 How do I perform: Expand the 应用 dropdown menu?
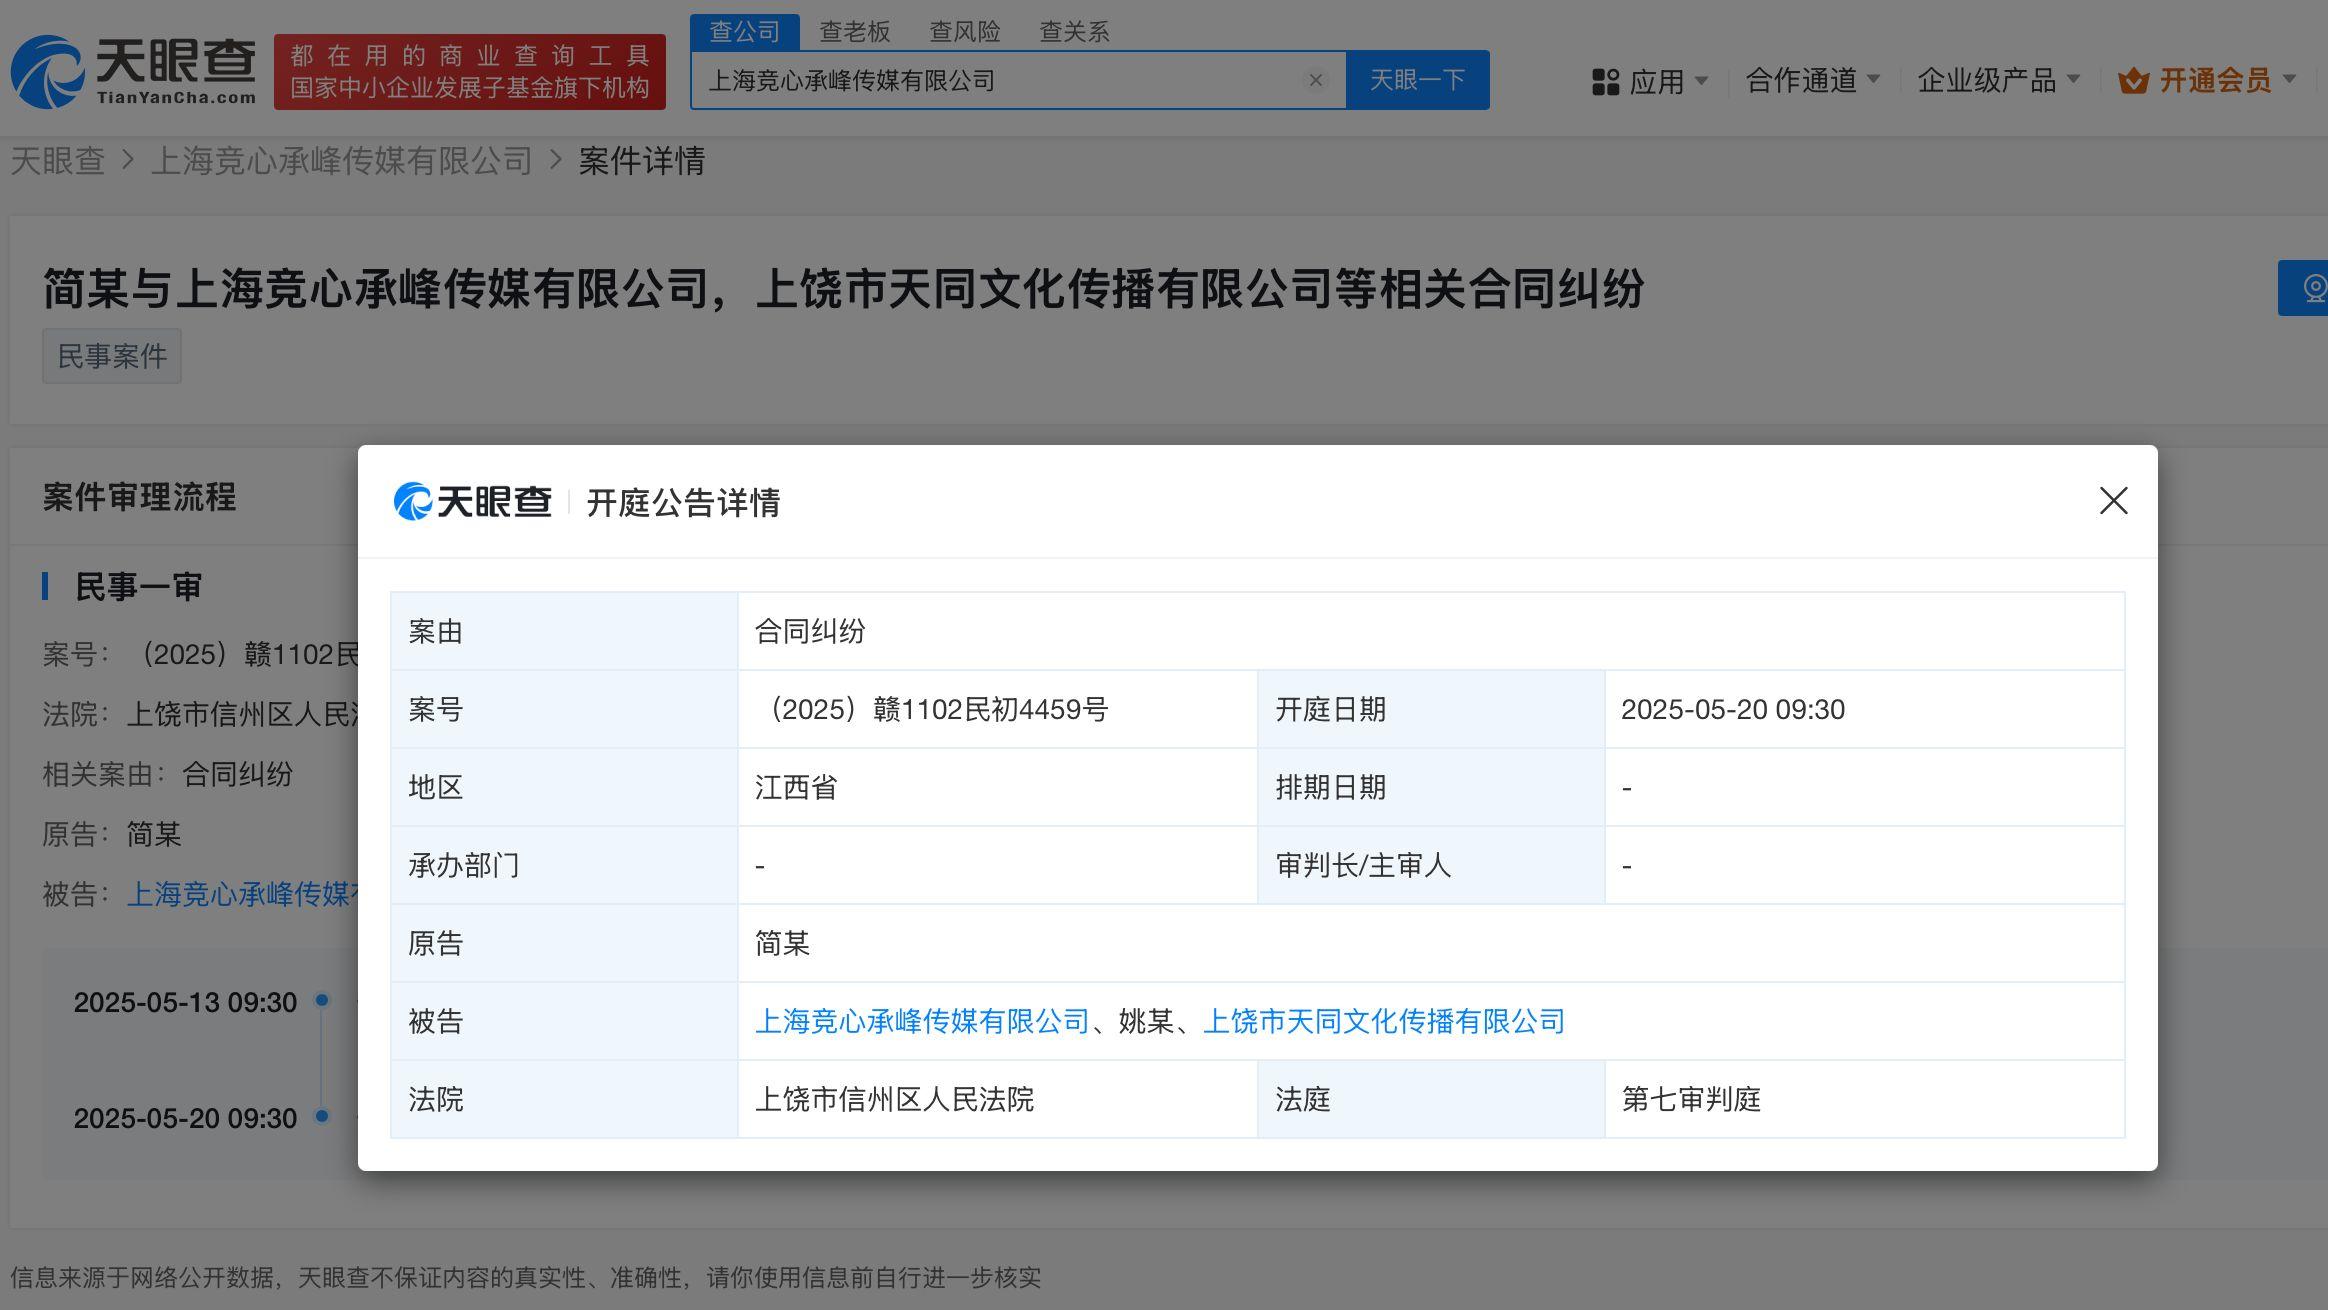tap(1701, 80)
